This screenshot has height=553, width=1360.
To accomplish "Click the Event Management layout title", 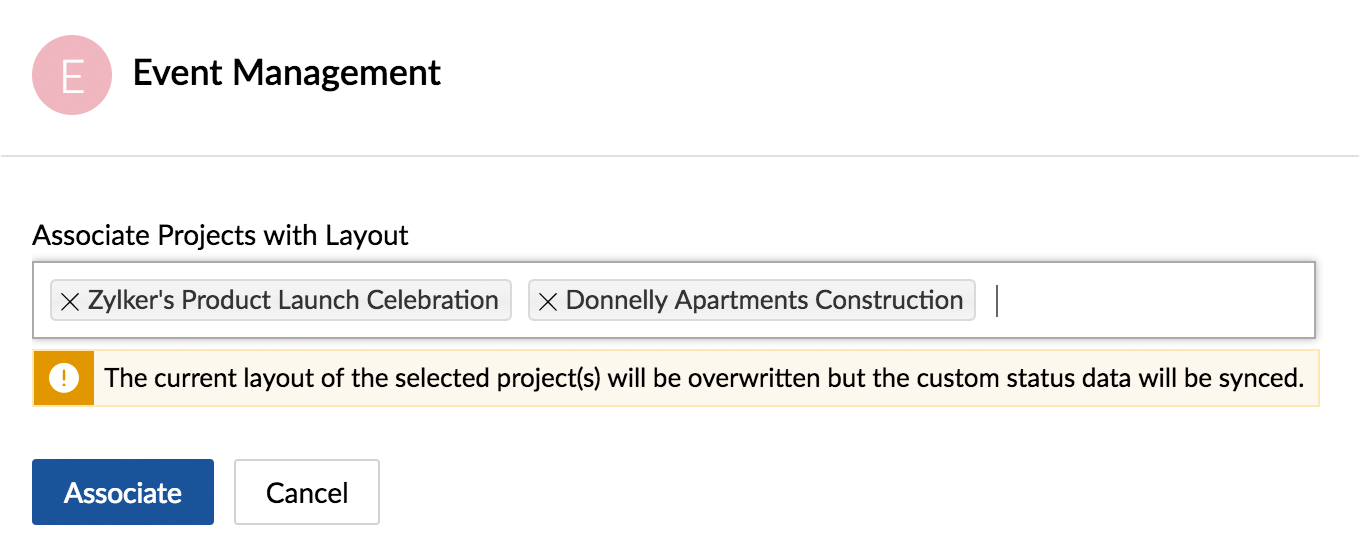I will (287, 73).
